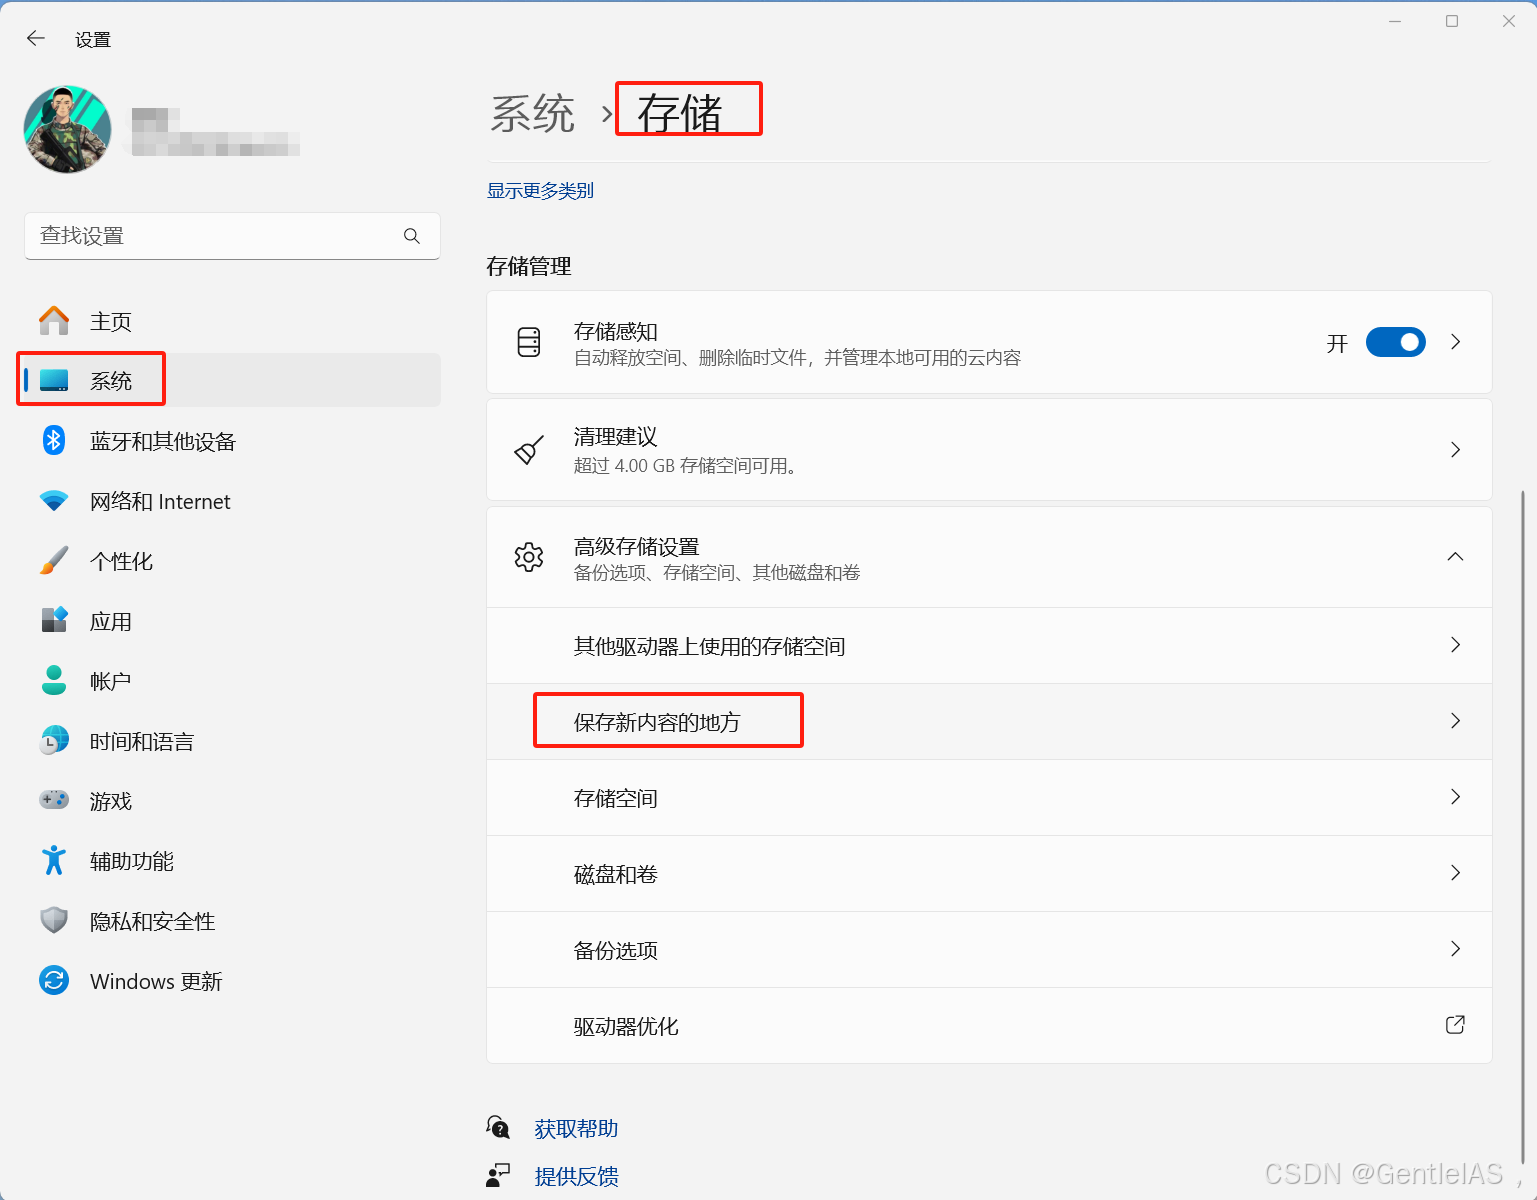Viewport: 1537px width, 1200px height.
Task: Open the 磁盘和卷 chevron
Action: 1455,873
